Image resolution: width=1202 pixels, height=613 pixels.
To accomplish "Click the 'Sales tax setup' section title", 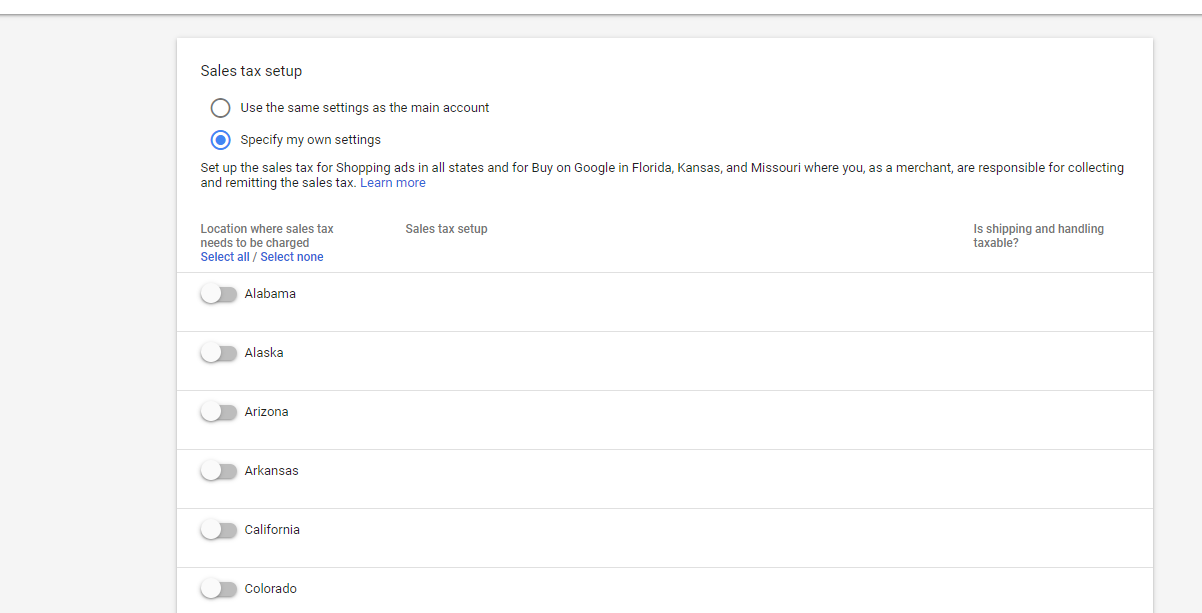I will click(x=251, y=71).
